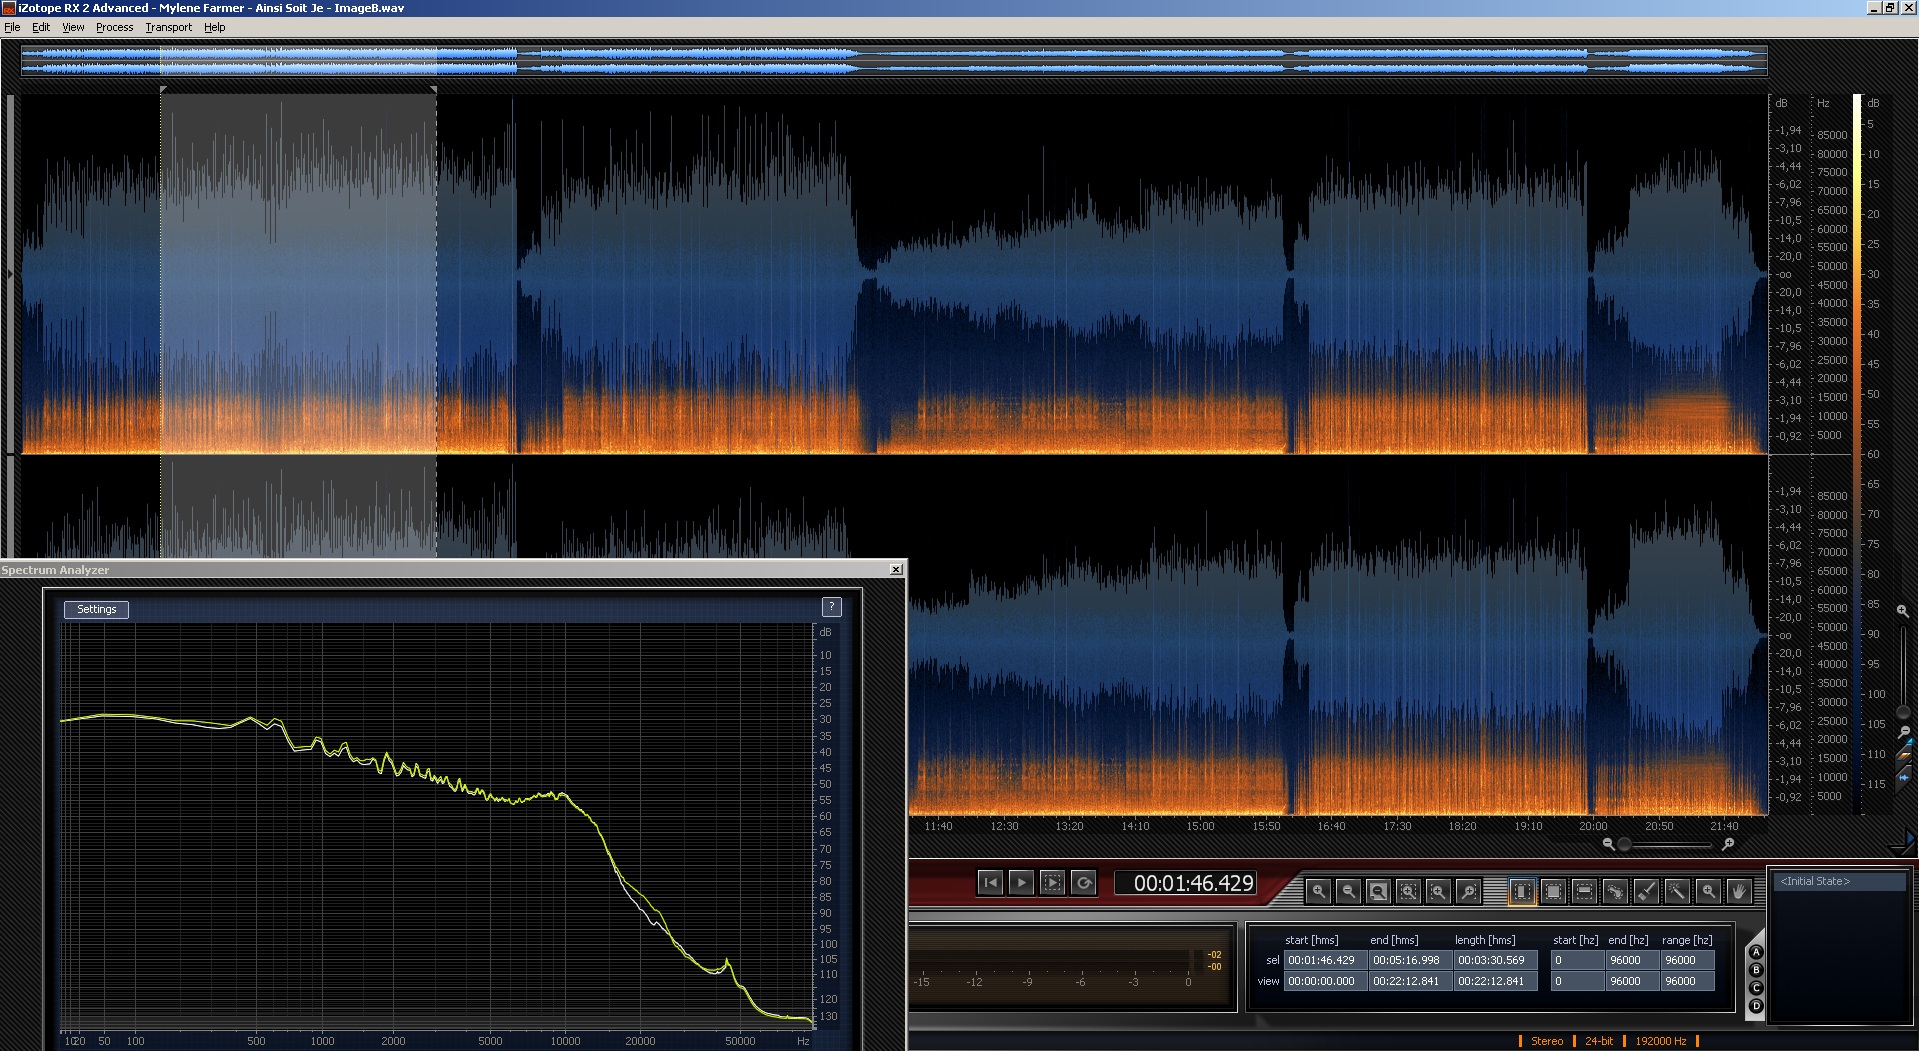Select the hand grab tool
The height and width of the screenshot is (1051, 1919).
tap(1739, 890)
